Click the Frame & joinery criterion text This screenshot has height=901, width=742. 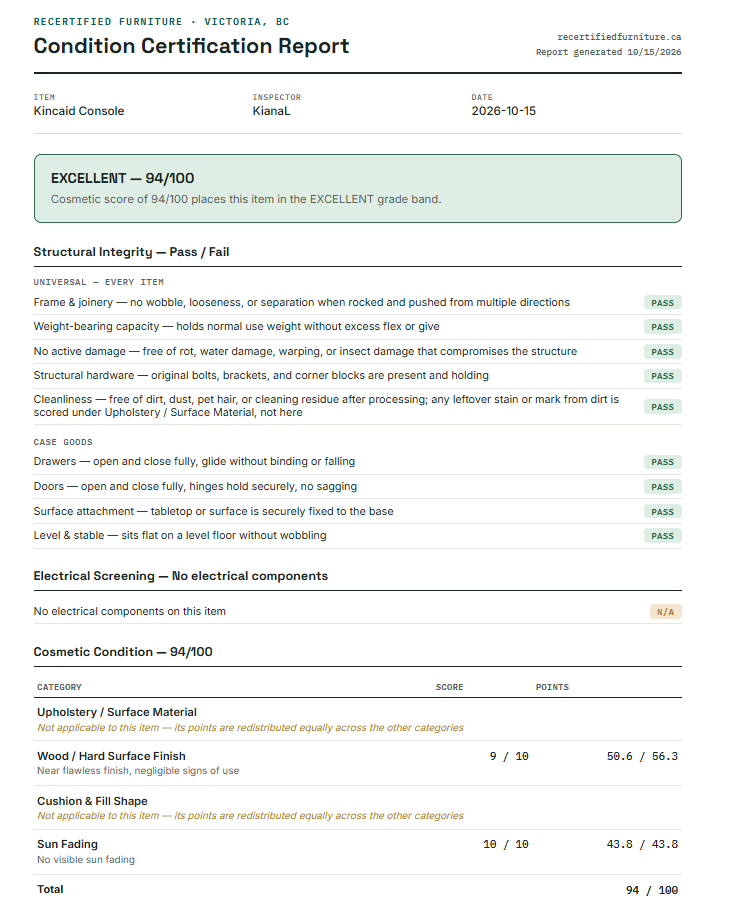(302, 302)
